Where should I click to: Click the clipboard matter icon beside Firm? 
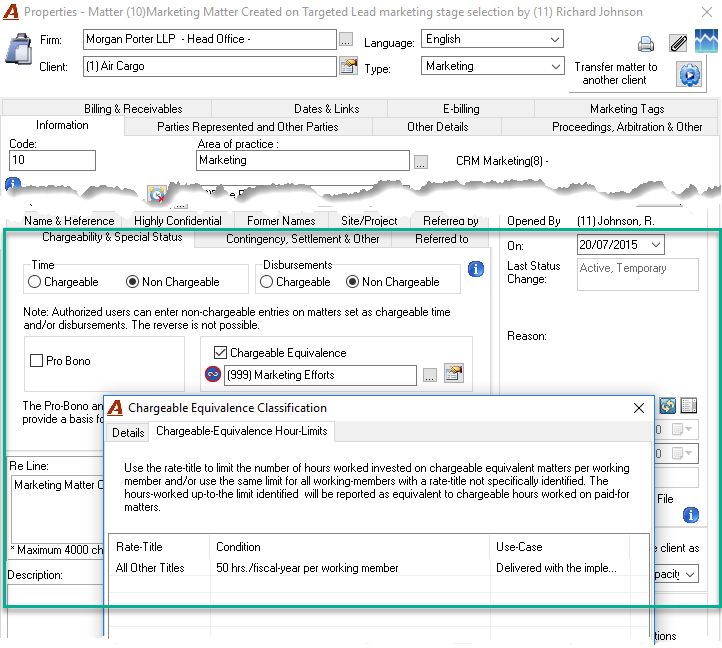pos(18,48)
